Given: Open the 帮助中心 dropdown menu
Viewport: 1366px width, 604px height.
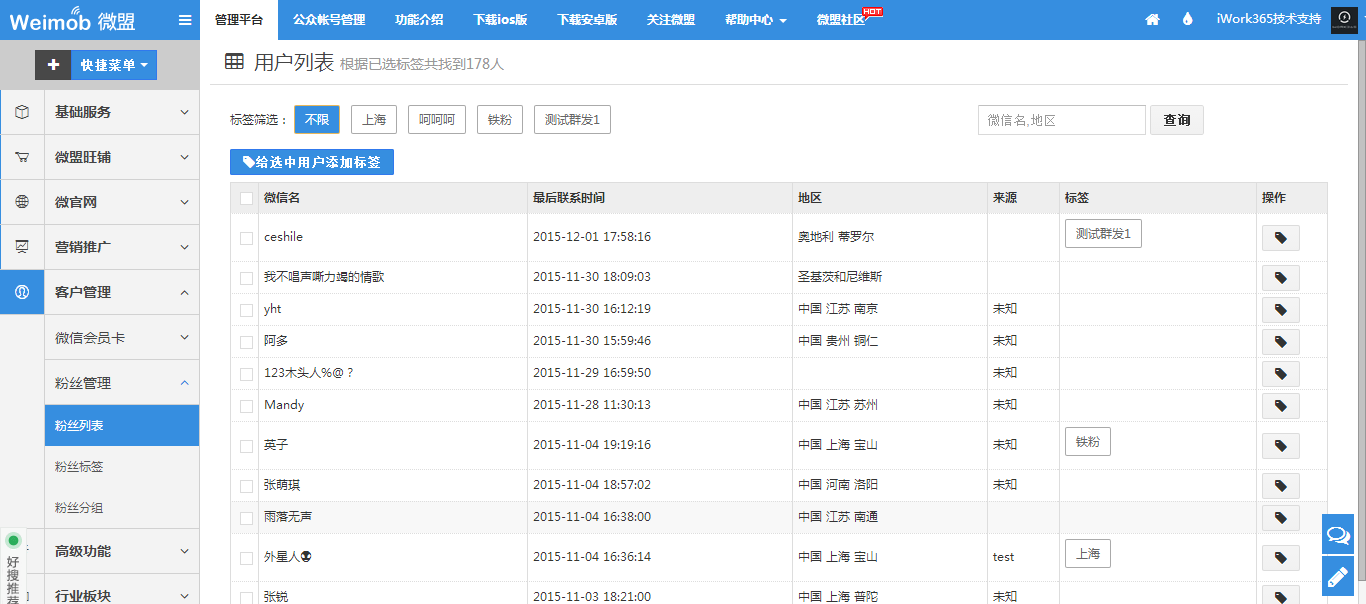Looking at the screenshot, I should click(755, 20).
